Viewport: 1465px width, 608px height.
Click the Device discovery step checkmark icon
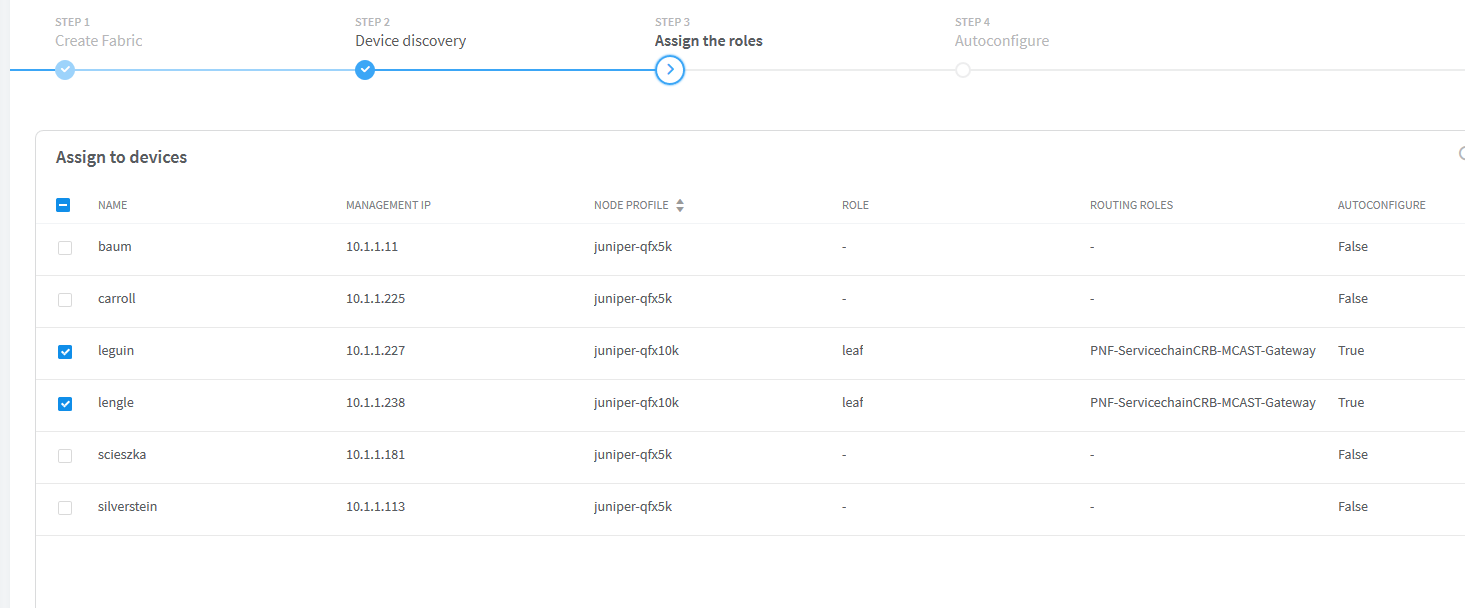tap(365, 70)
